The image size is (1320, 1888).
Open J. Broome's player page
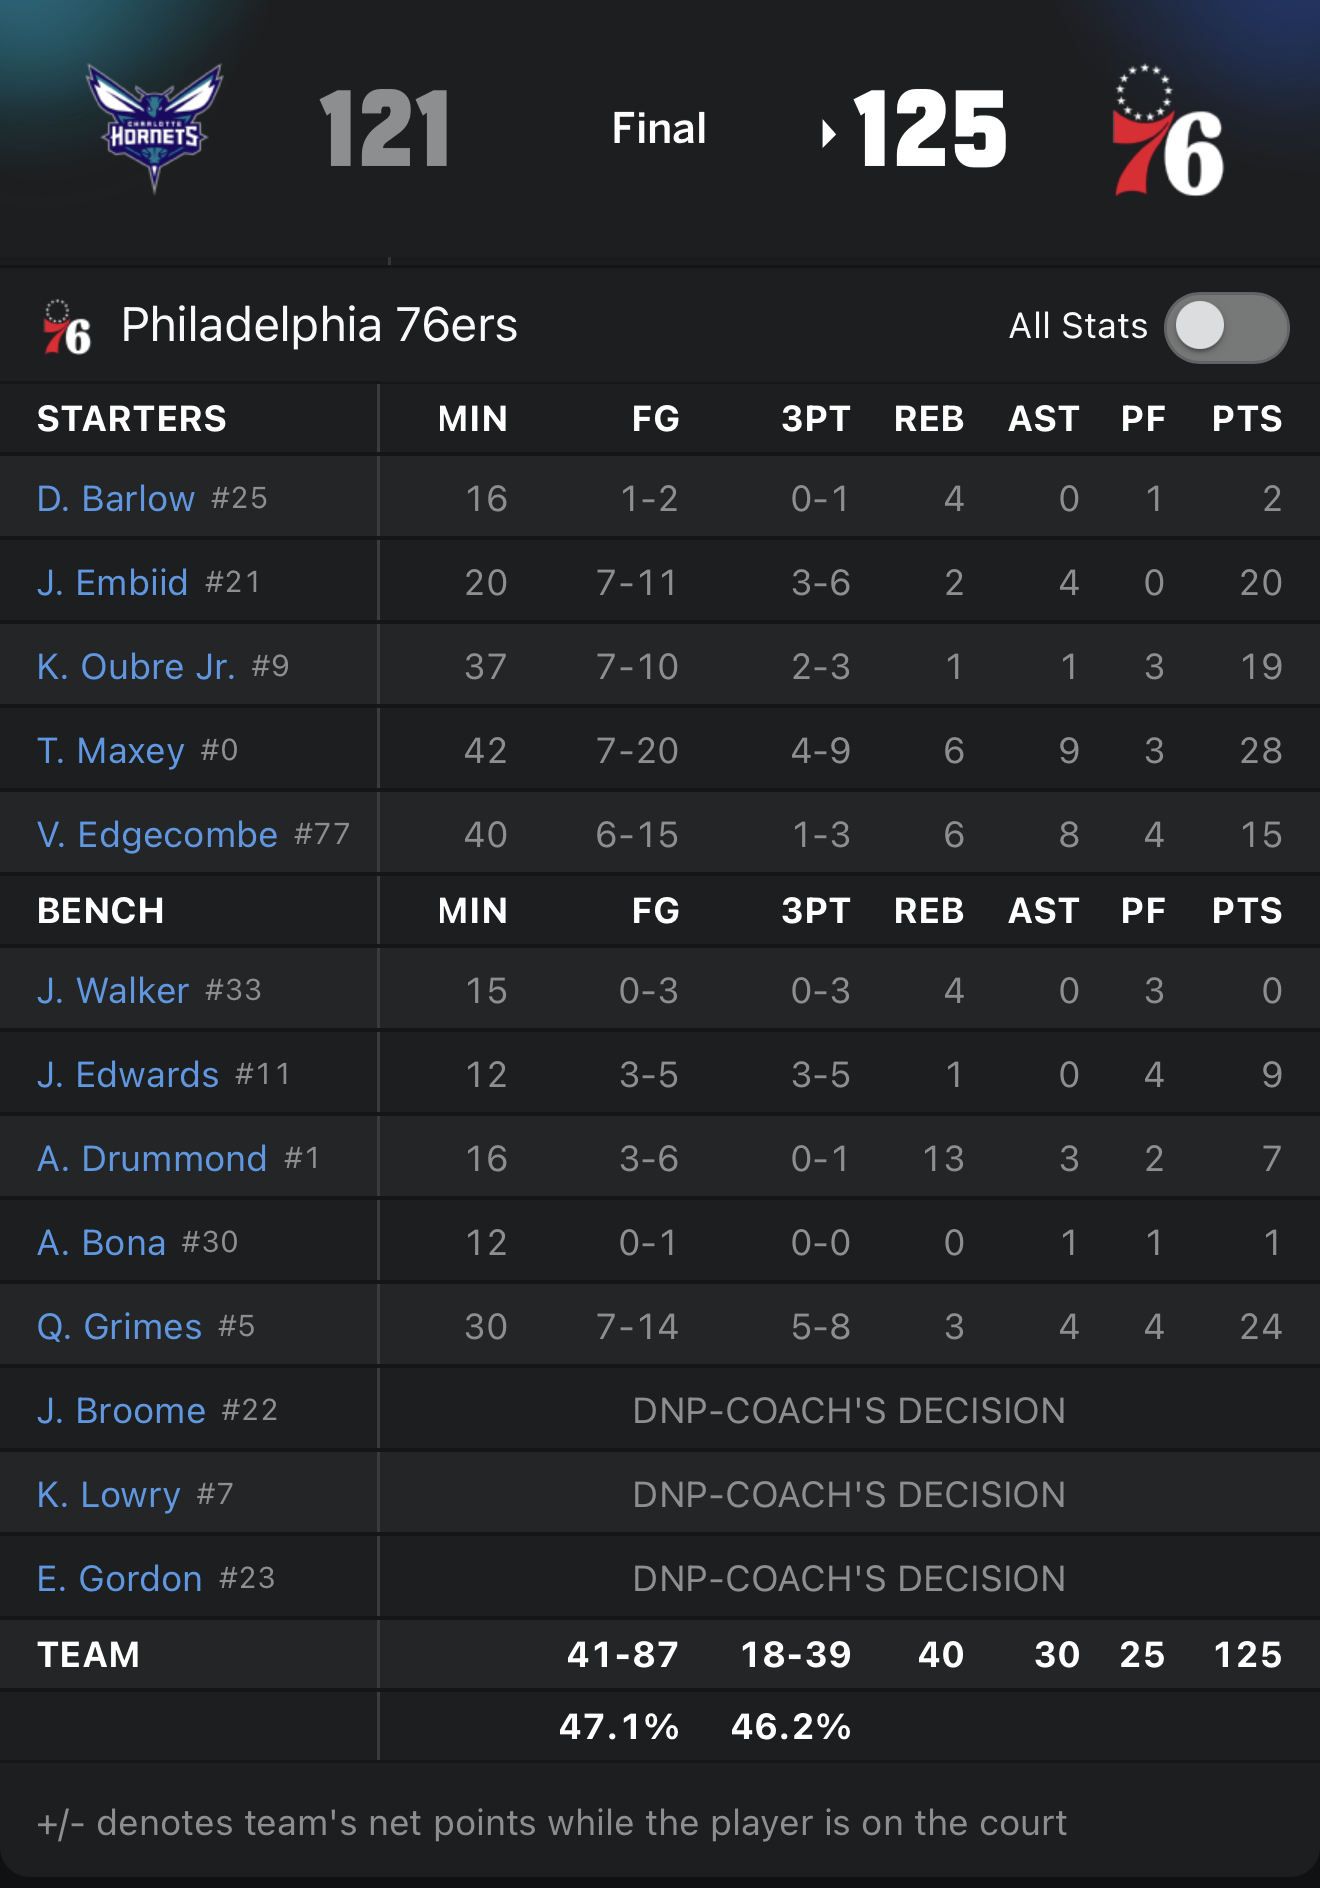[x=121, y=1410]
